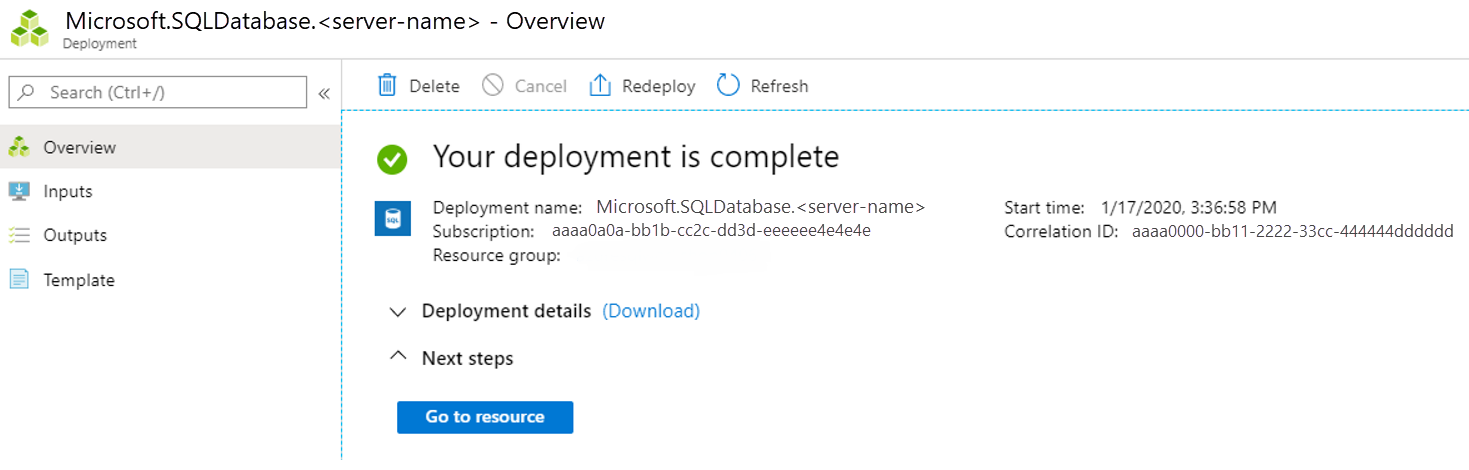Collapse the sidebar with double chevron
This screenshot has height=470, width=1469.
coord(324,93)
